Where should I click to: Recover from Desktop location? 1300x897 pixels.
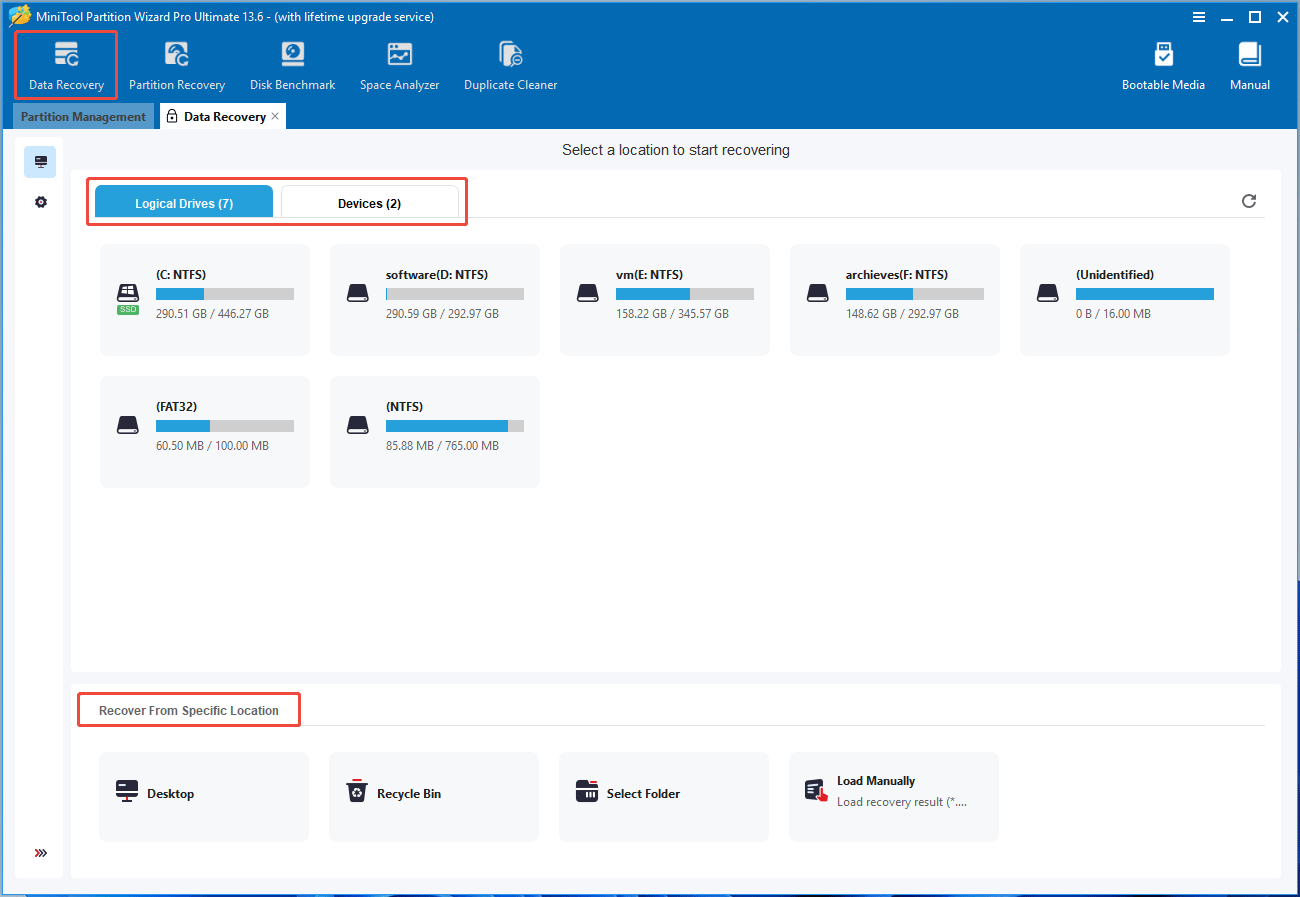coord(204,797)
